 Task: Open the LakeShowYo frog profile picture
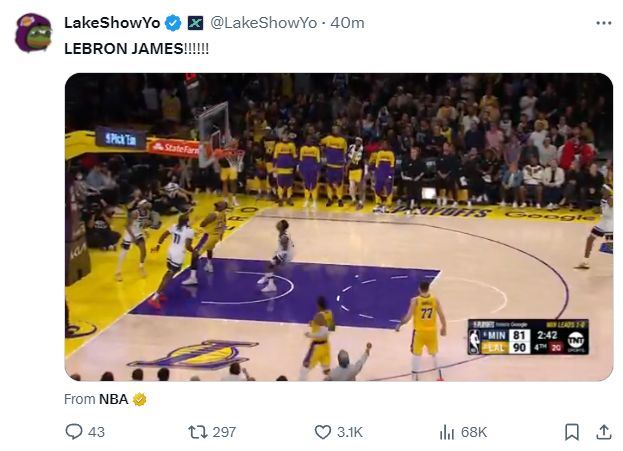pyautogui.click(x=33, y=32)
